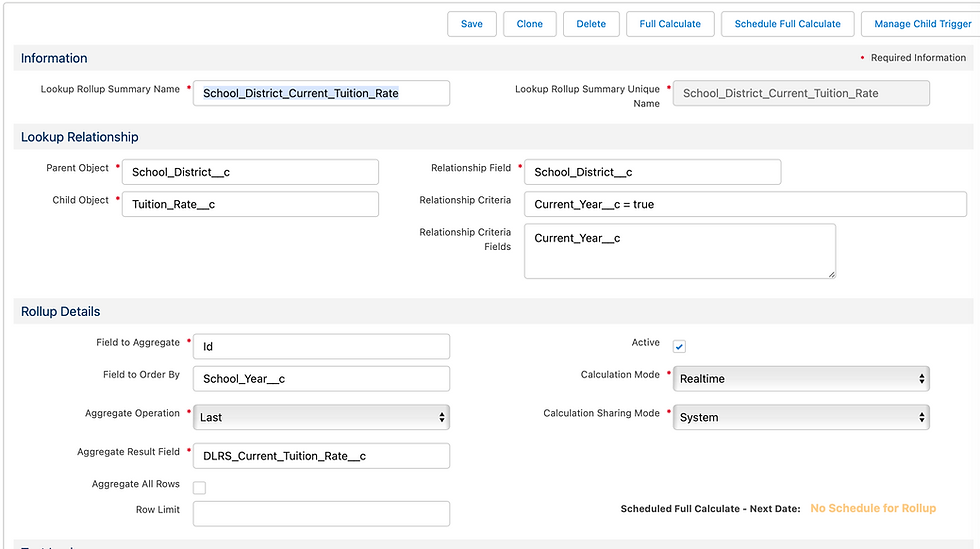Click the Delete button
The image size is (980, 549).
click(x=591, y=24)
